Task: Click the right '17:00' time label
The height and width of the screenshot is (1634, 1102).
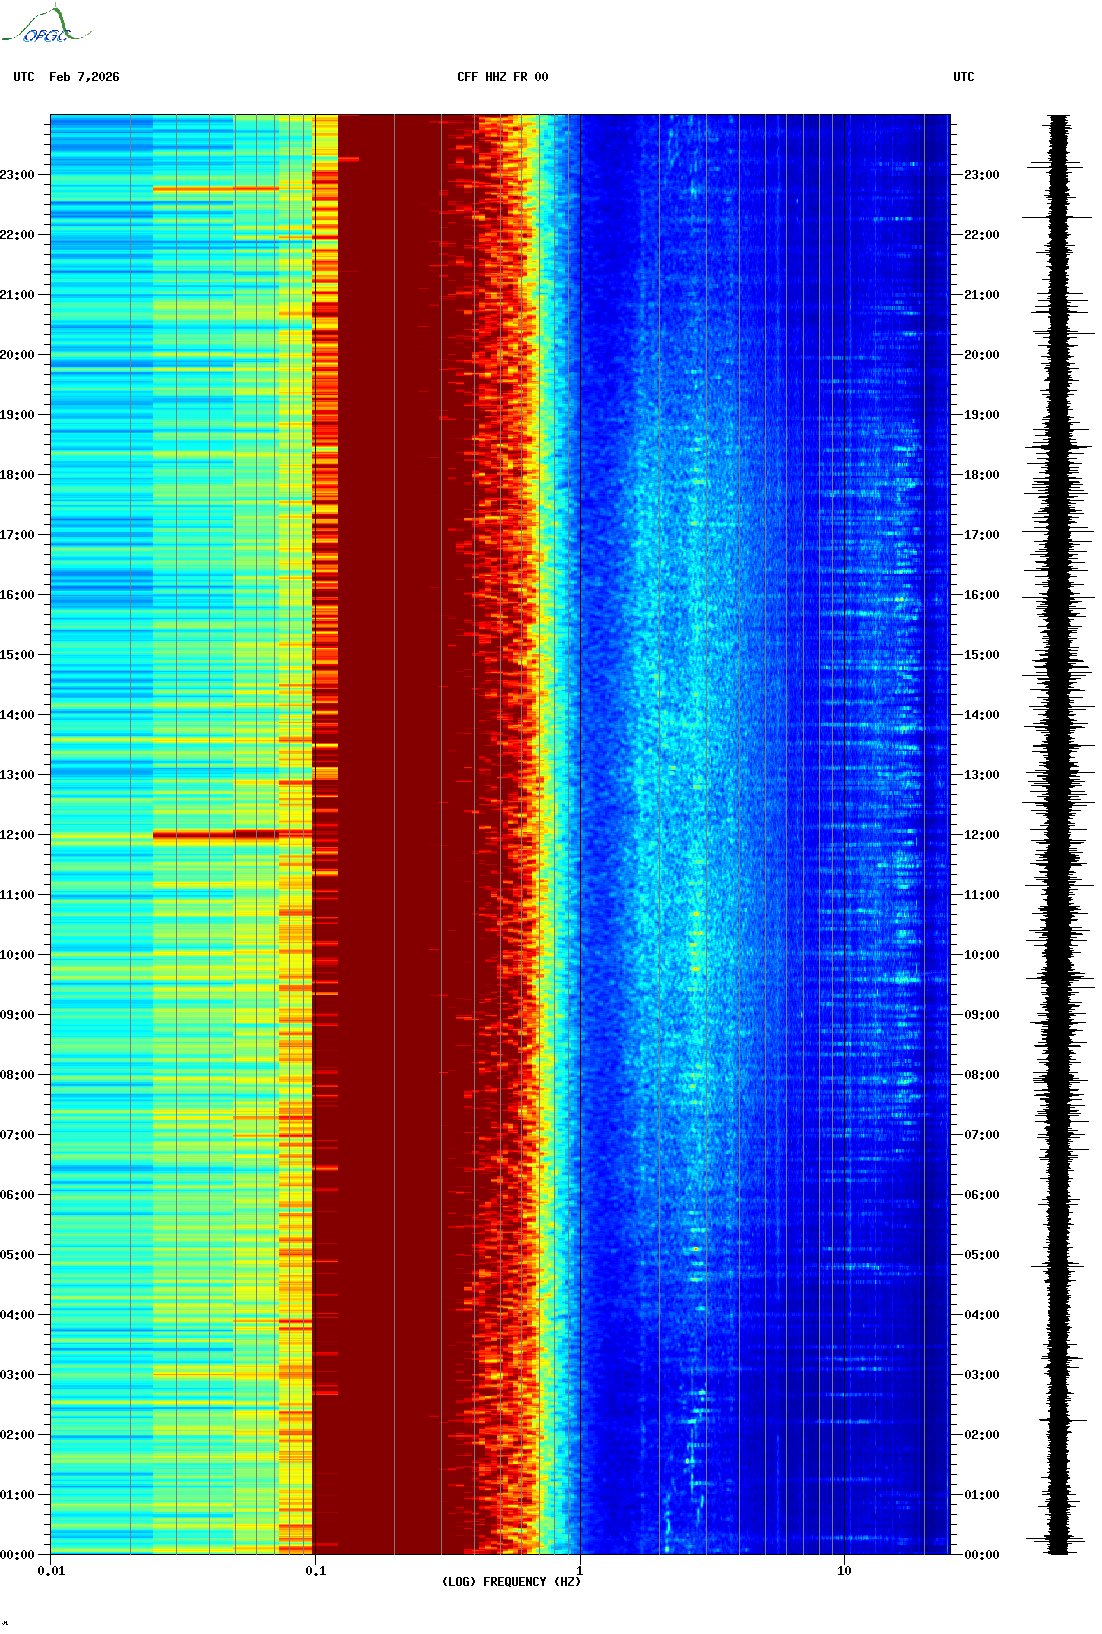Action: (982, 535)
